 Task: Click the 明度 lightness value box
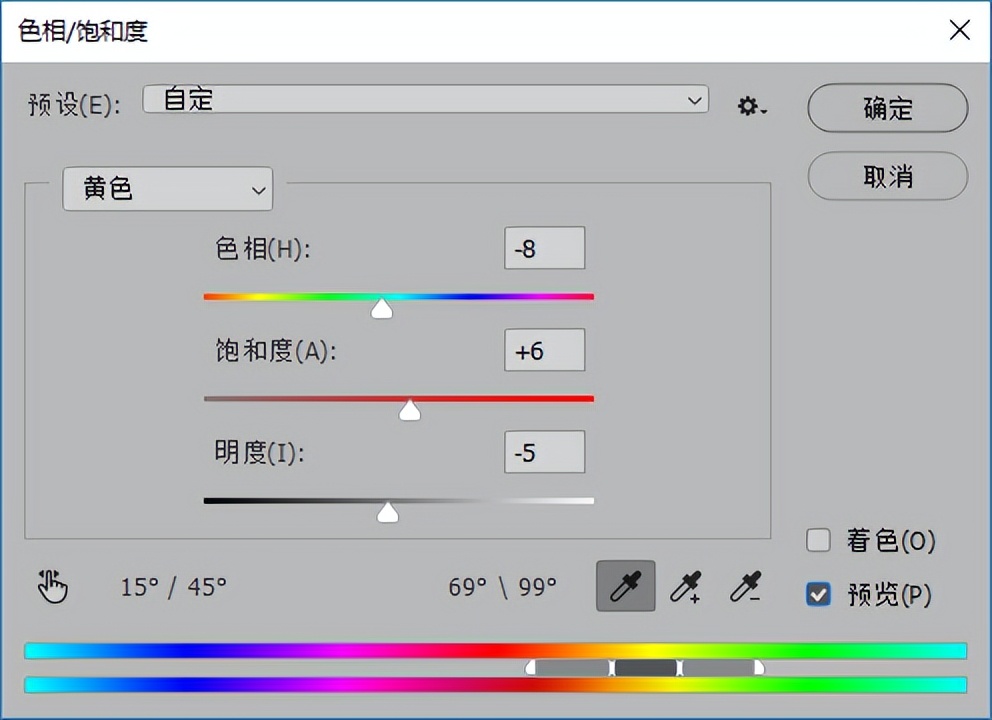pos(544,452)
